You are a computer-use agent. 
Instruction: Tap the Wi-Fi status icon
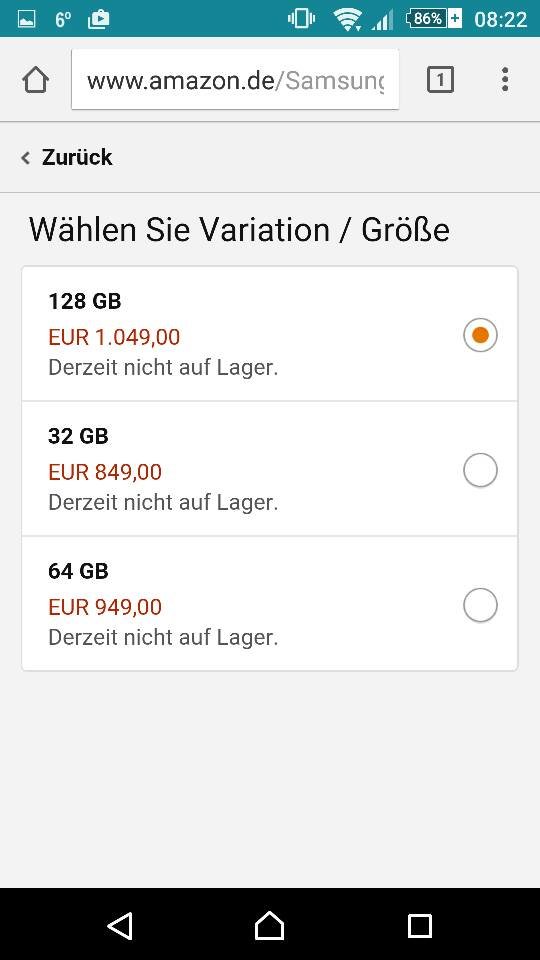pyautogui.click(x=347, y=19)
